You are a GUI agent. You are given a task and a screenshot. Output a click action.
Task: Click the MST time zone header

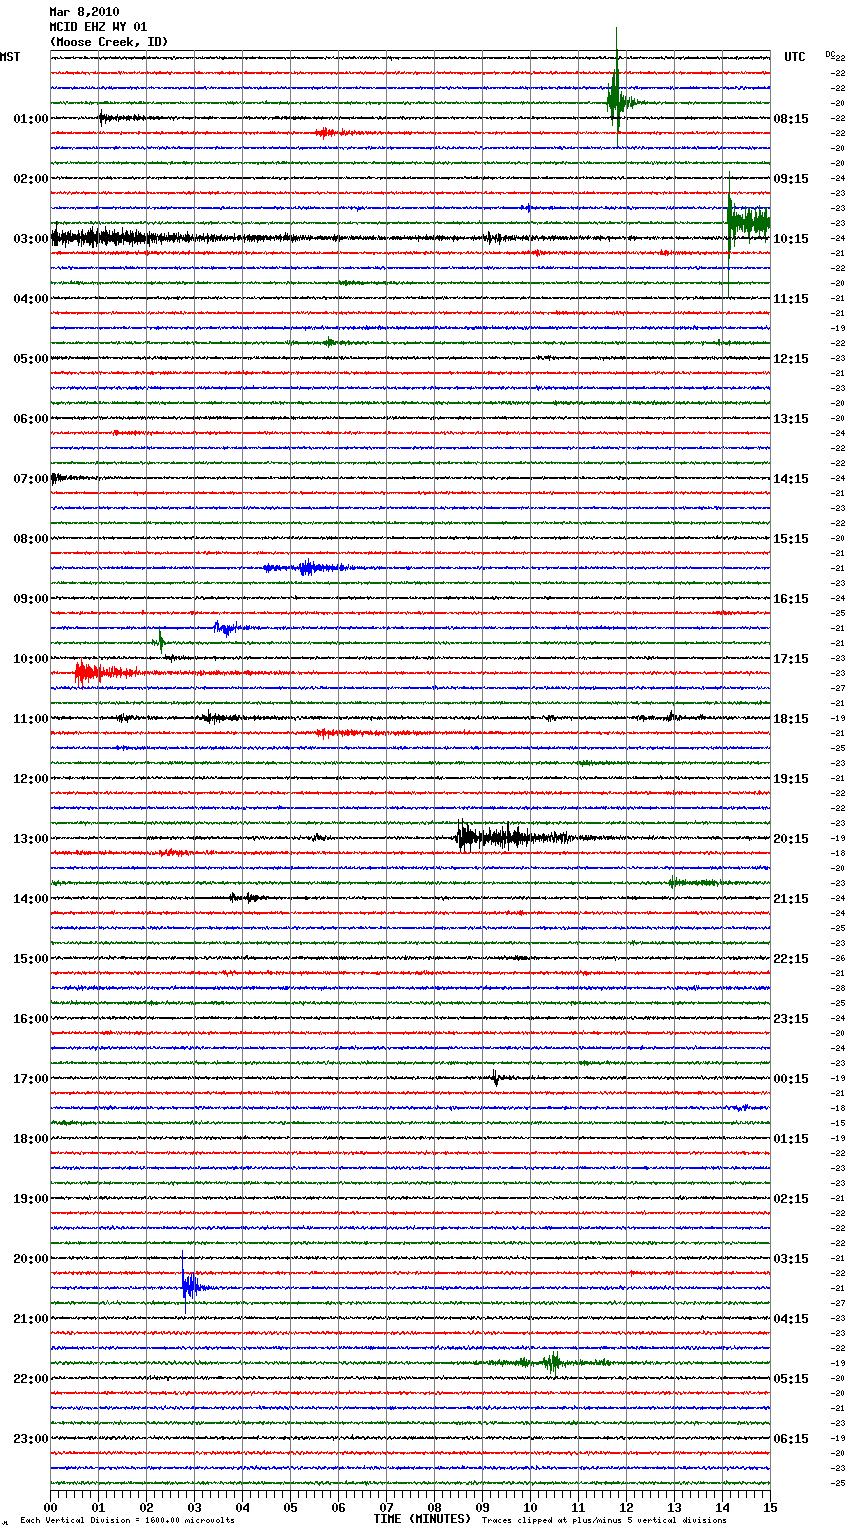(10, 57)
